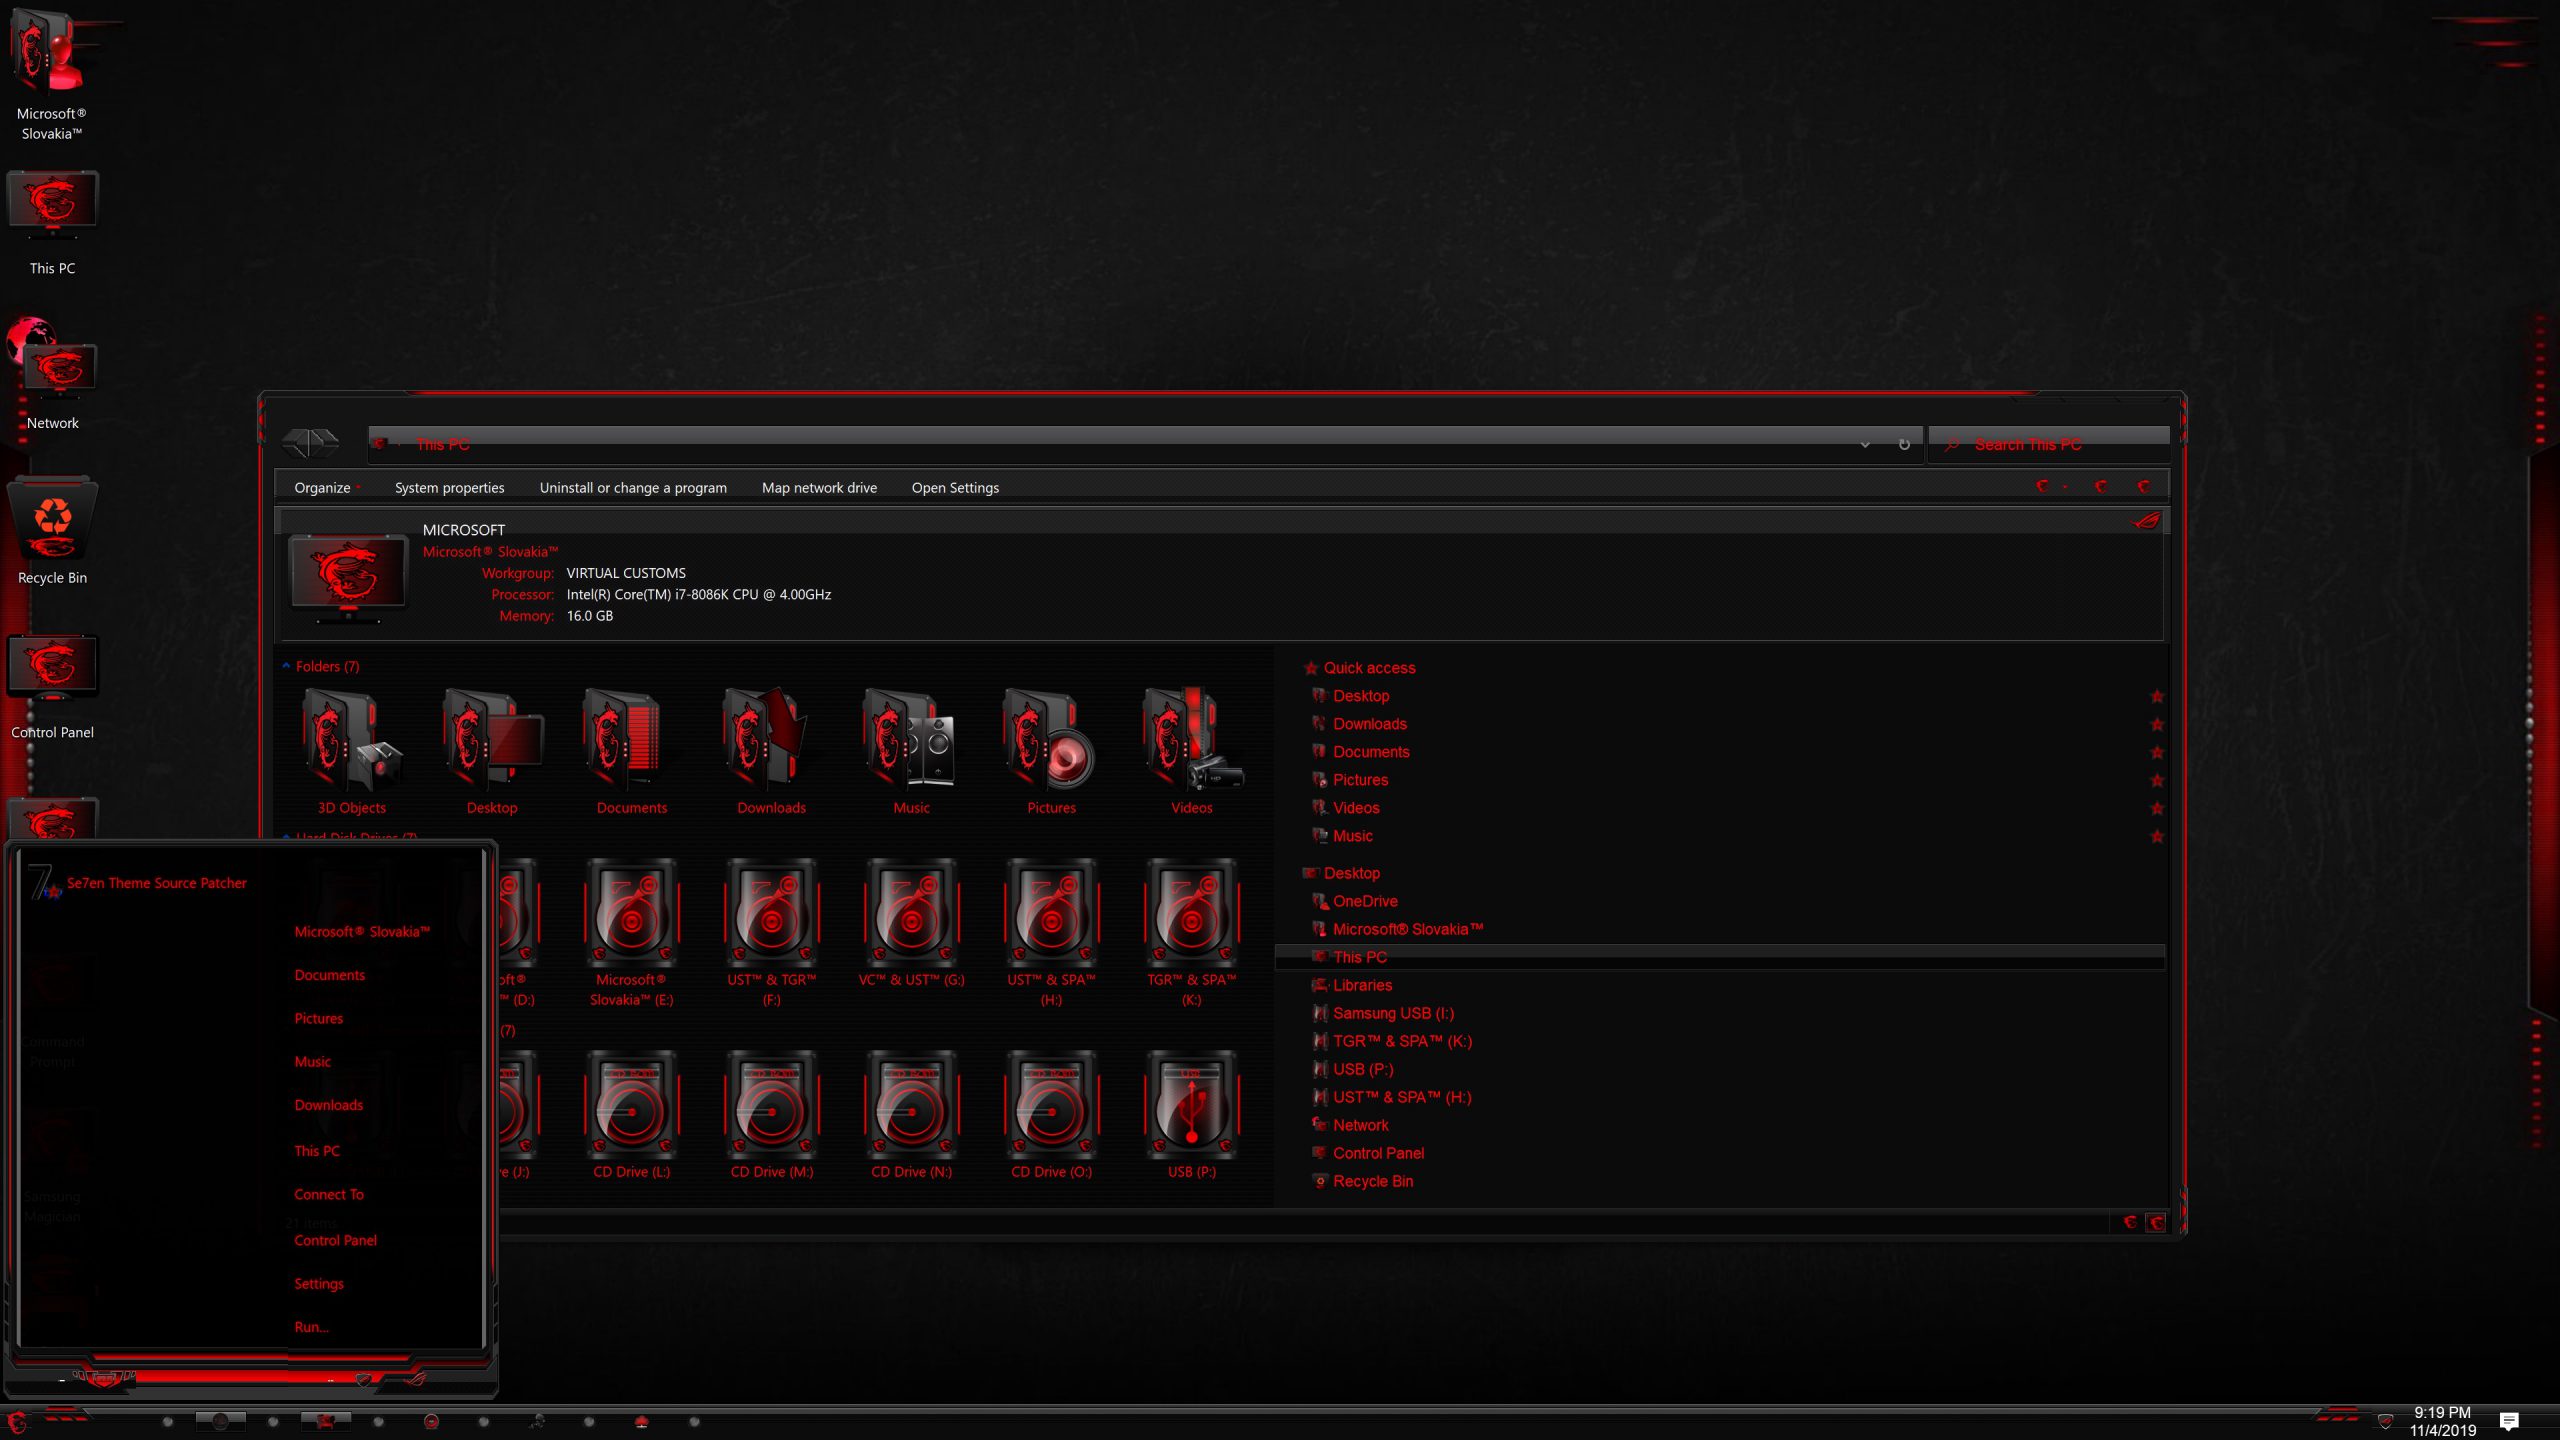Image resolution: width=2560 pixels, height=1440 pixels.
Task: Unpin Pictures from Quick access via its star
Action: click(2157, 780)
